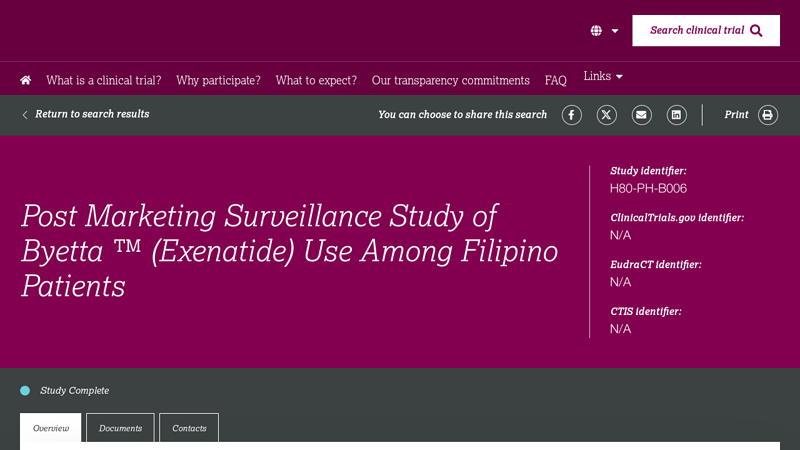The width and height of the screenshot is (800, 450).
Task: Share this search on Facebook
Action: [571, 115]
